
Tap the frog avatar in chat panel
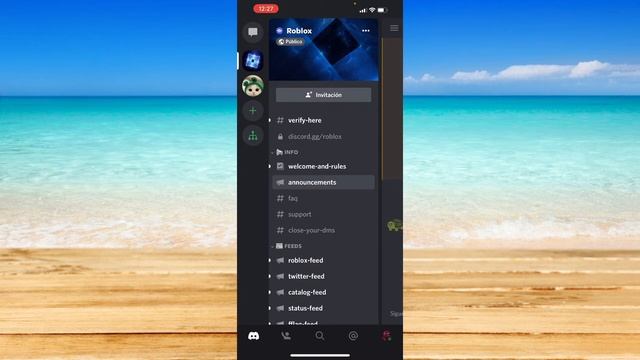(394, 225)
